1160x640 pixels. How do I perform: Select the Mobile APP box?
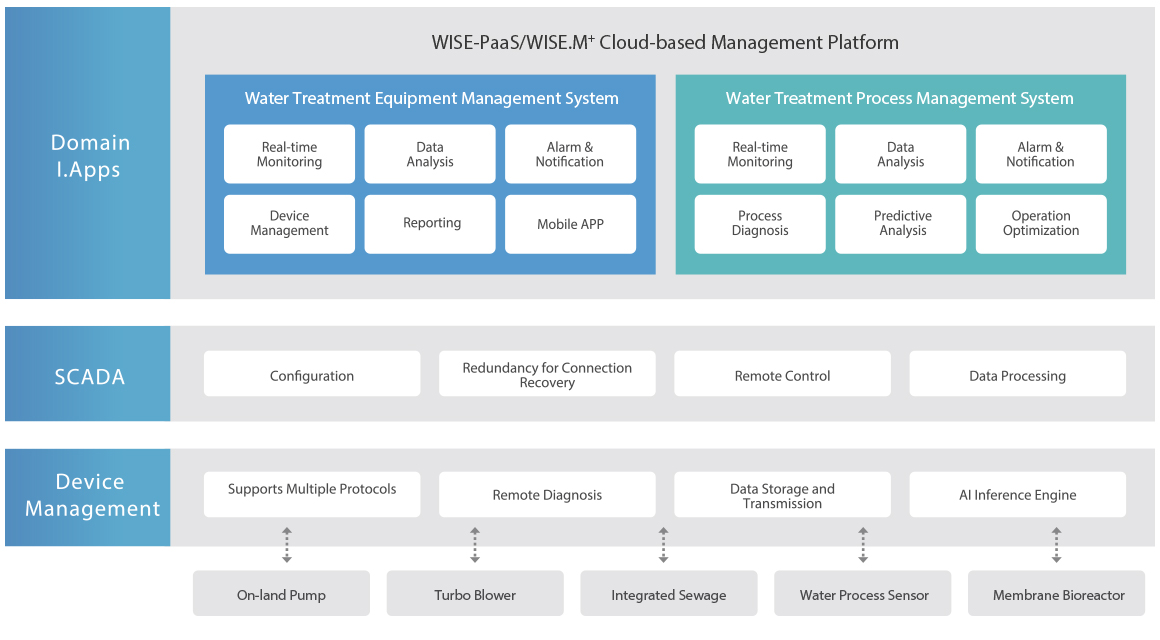[x=570, y=224]
